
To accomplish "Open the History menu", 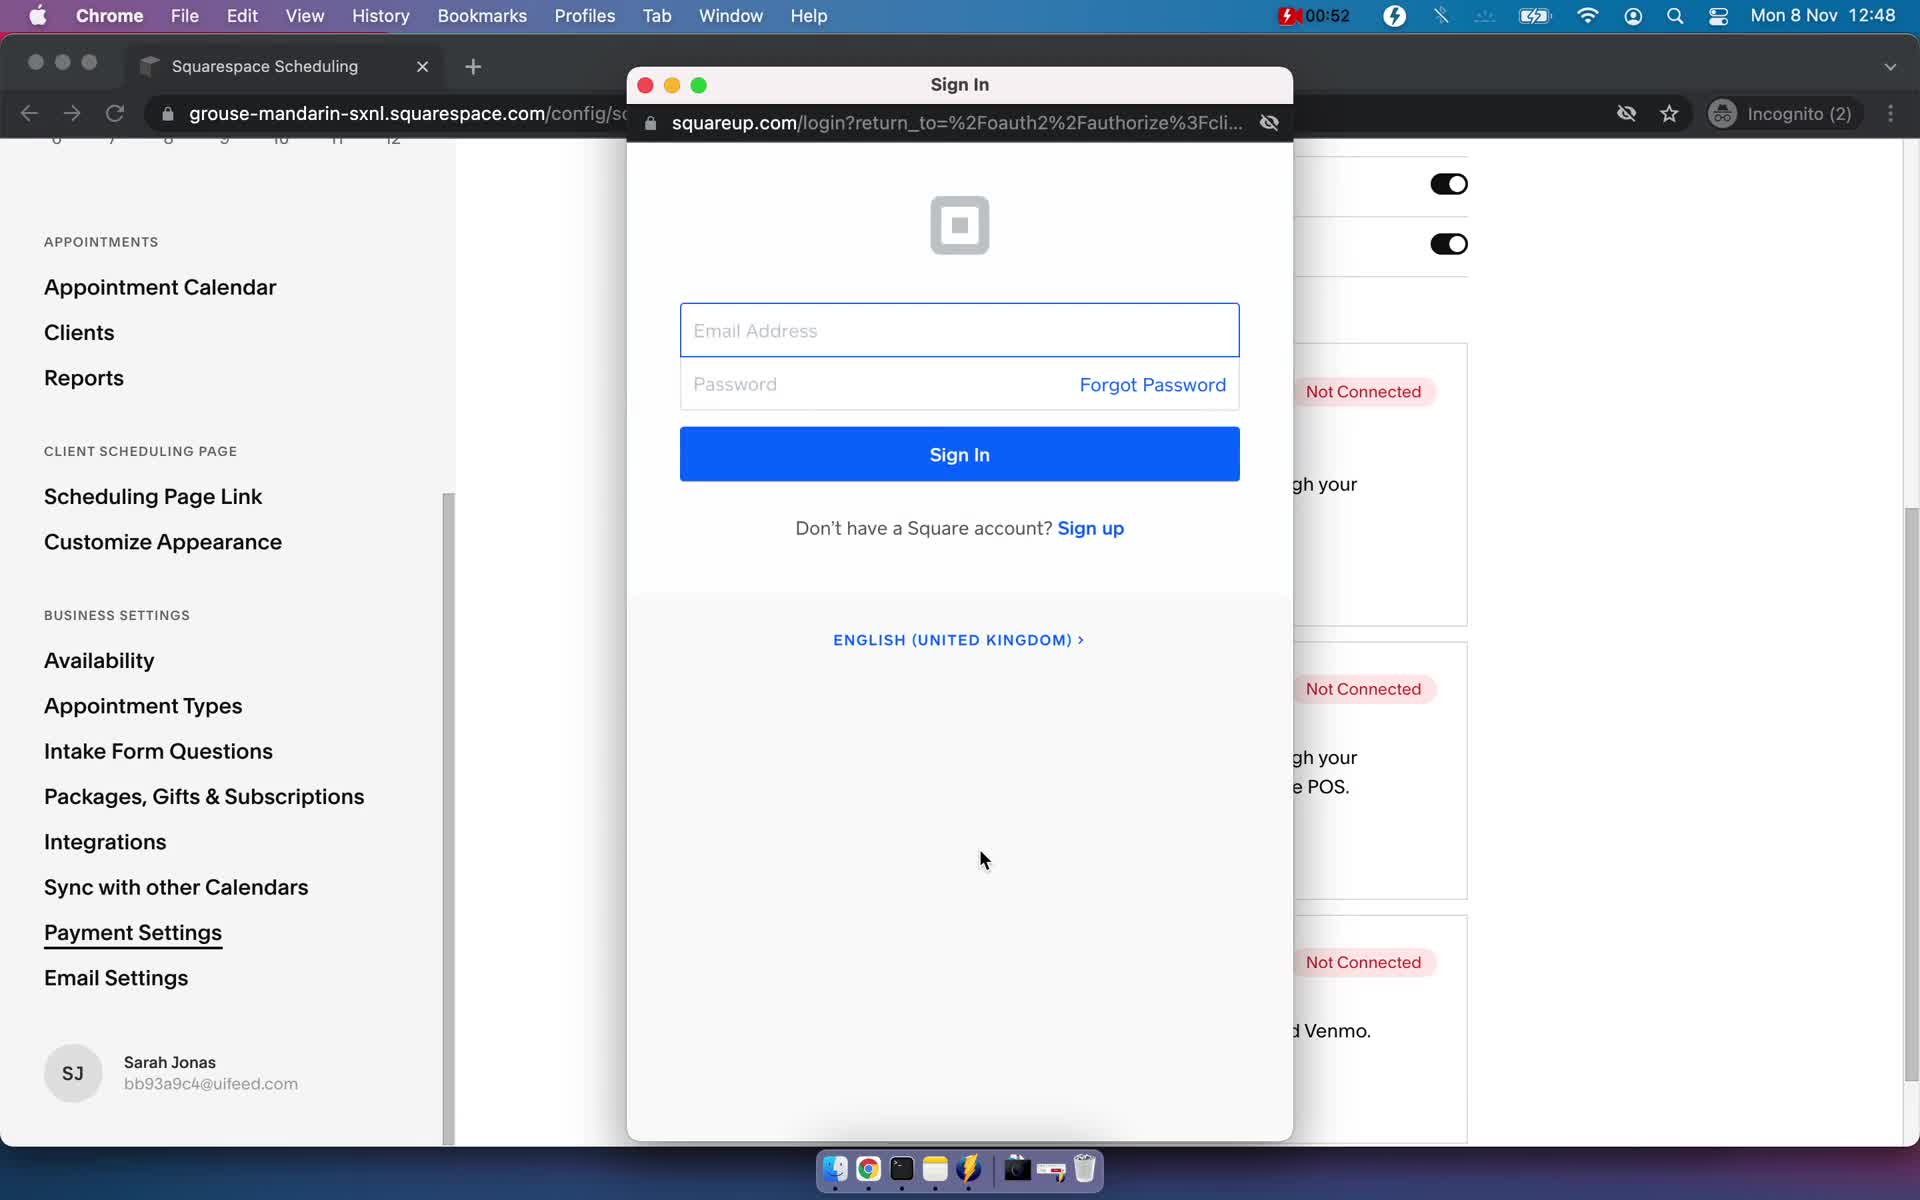I will (x=381, y=16).
